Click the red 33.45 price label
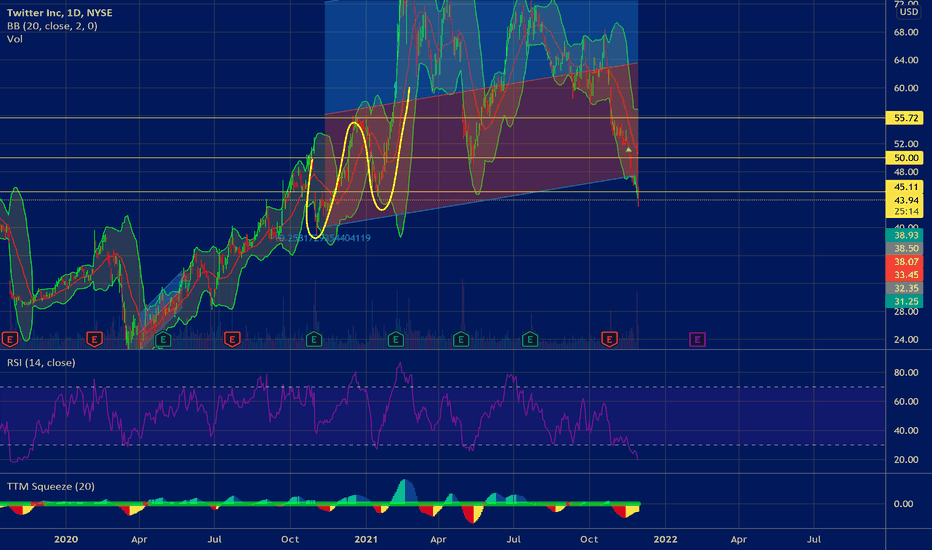Image resolution: width=932 pixels, height=550 pixels. pos(905,274)
